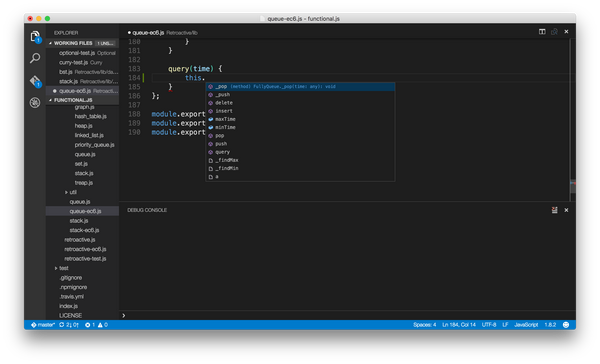Viewport: 600px width, 364px height.
Task: Pick pop from the suggestion list
Action: [300, 136]
